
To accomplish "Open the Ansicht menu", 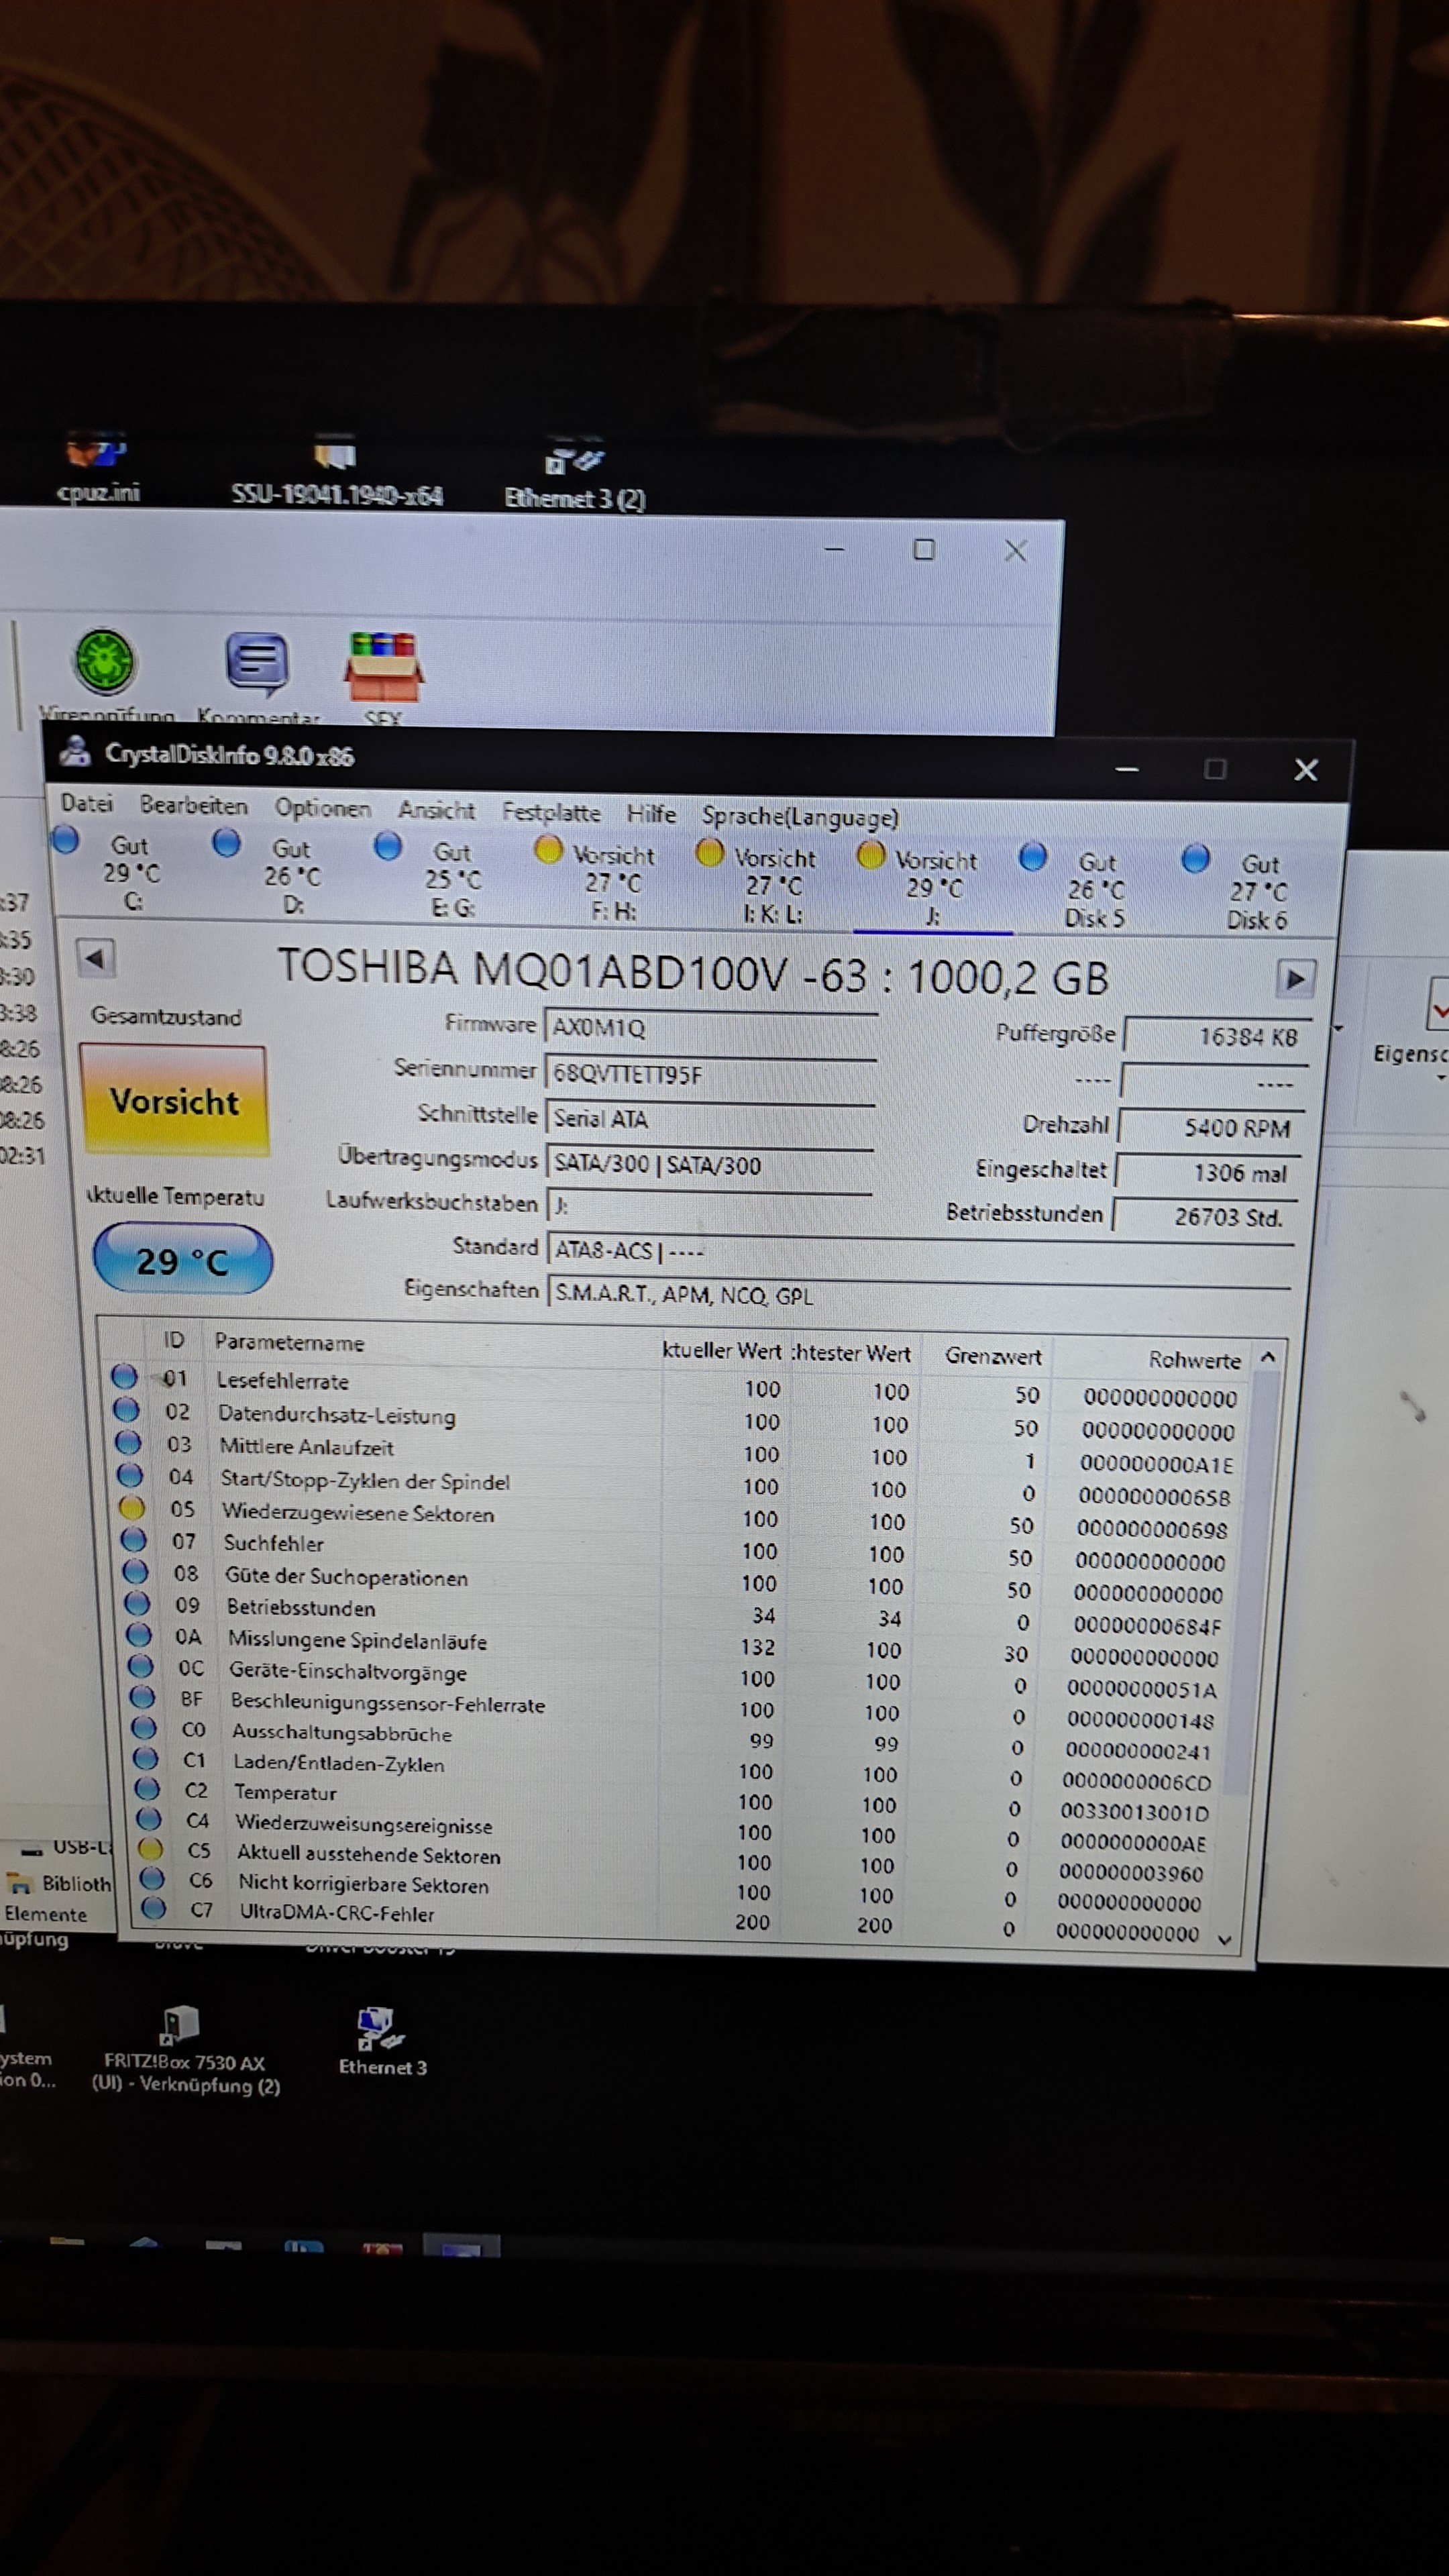I will [x=436, y=810].
